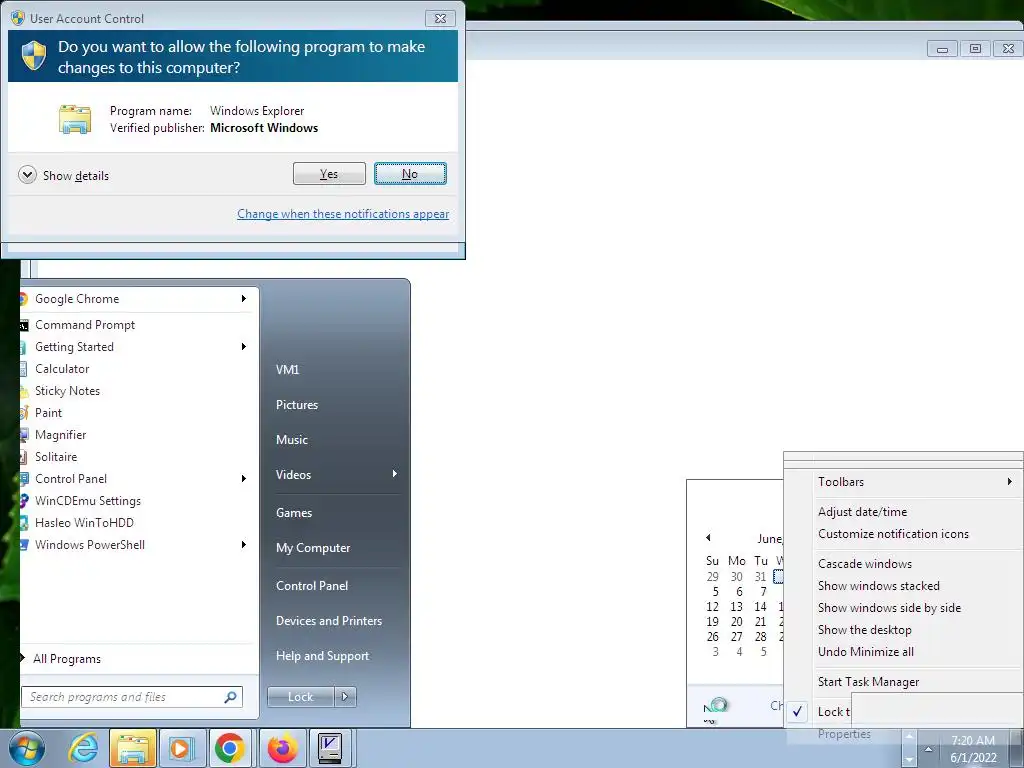Open Help and Support
This screenshot has width=1024, height=768.
point(322,656)
